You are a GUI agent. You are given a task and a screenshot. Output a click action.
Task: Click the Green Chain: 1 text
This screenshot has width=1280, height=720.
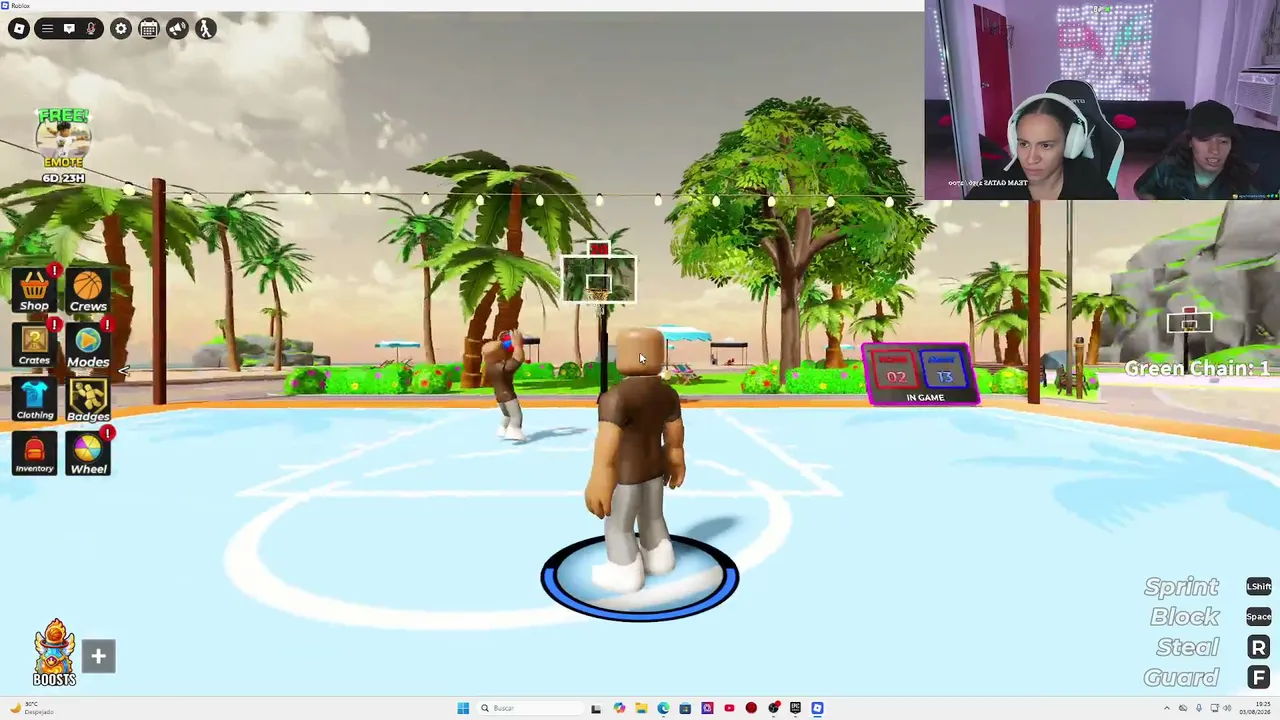[x=1197, y=369]
